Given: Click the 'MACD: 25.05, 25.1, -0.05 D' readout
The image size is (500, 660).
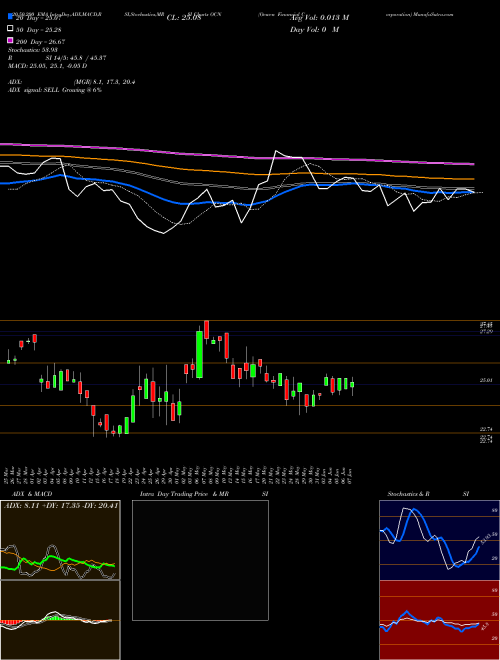Looking at the screenshot, I should [x=48, y=66].
